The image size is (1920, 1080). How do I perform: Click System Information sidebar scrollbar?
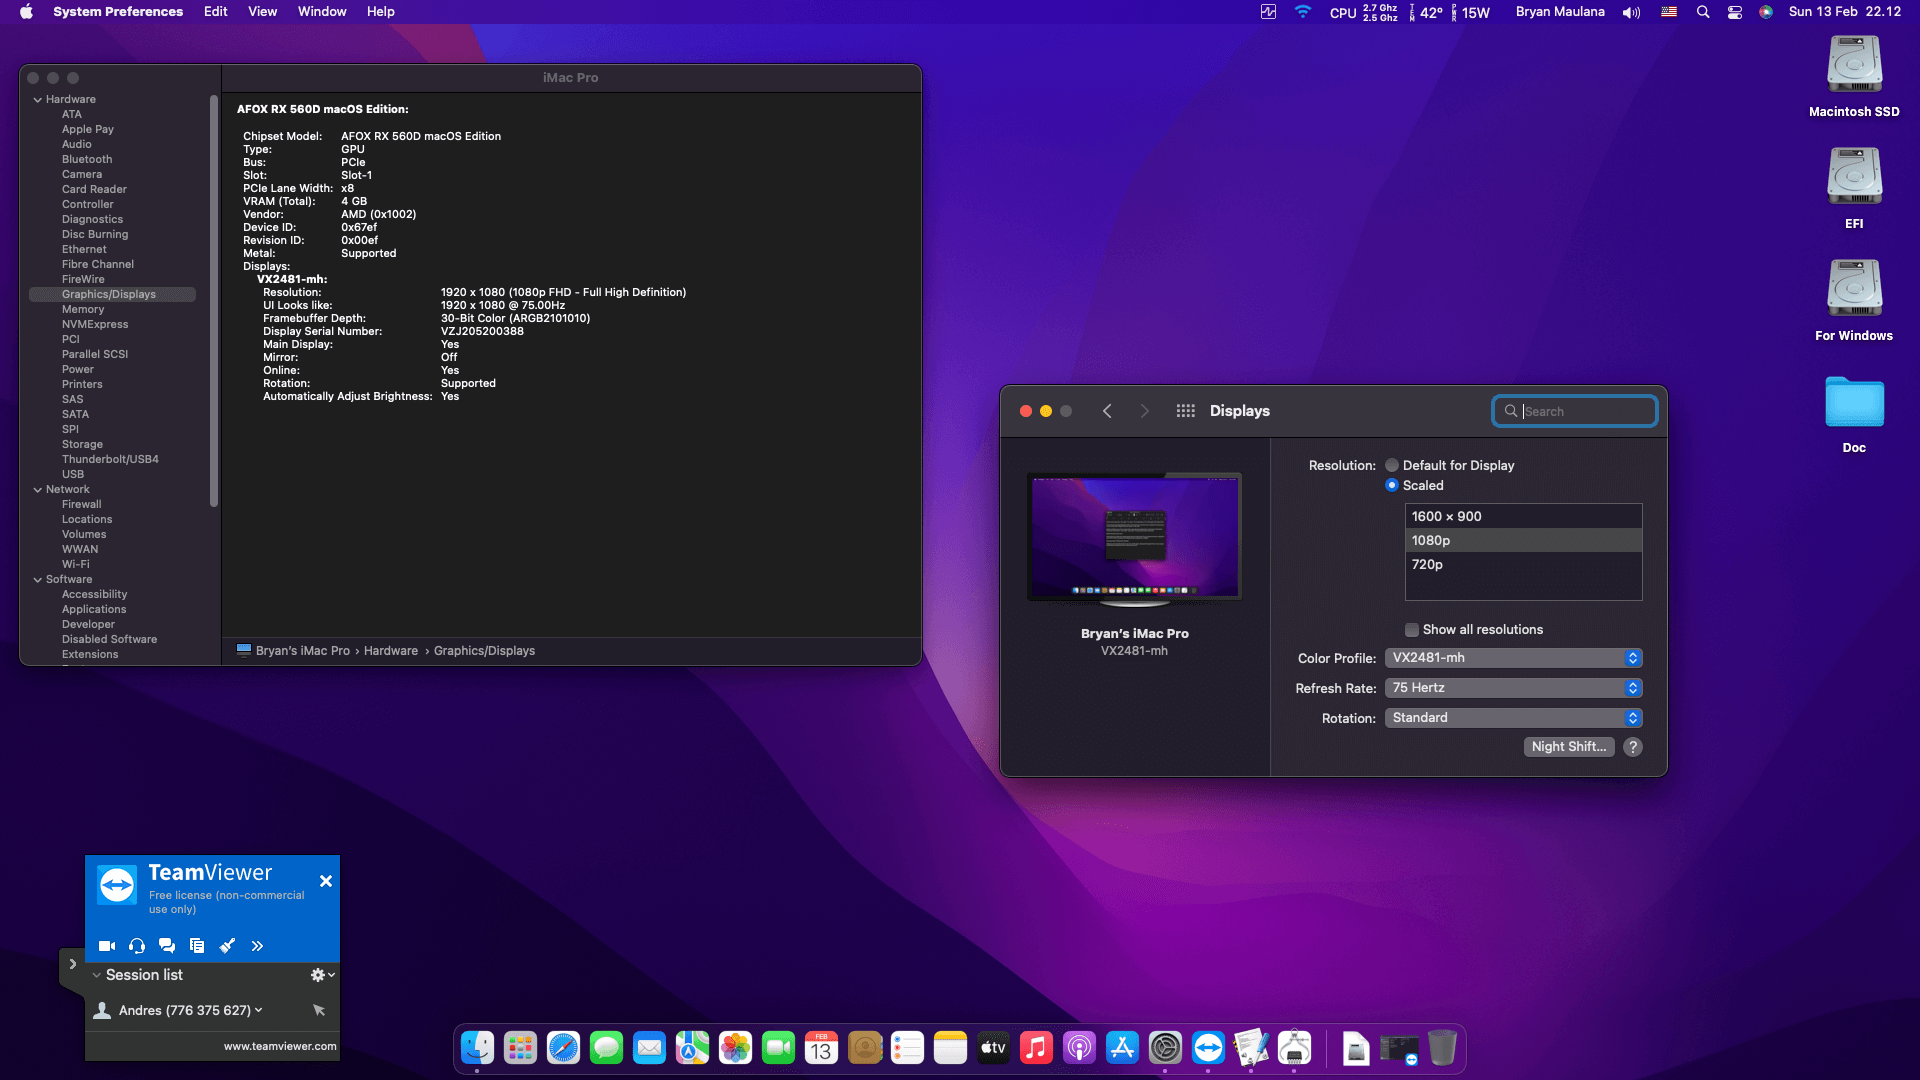point(214,300)
